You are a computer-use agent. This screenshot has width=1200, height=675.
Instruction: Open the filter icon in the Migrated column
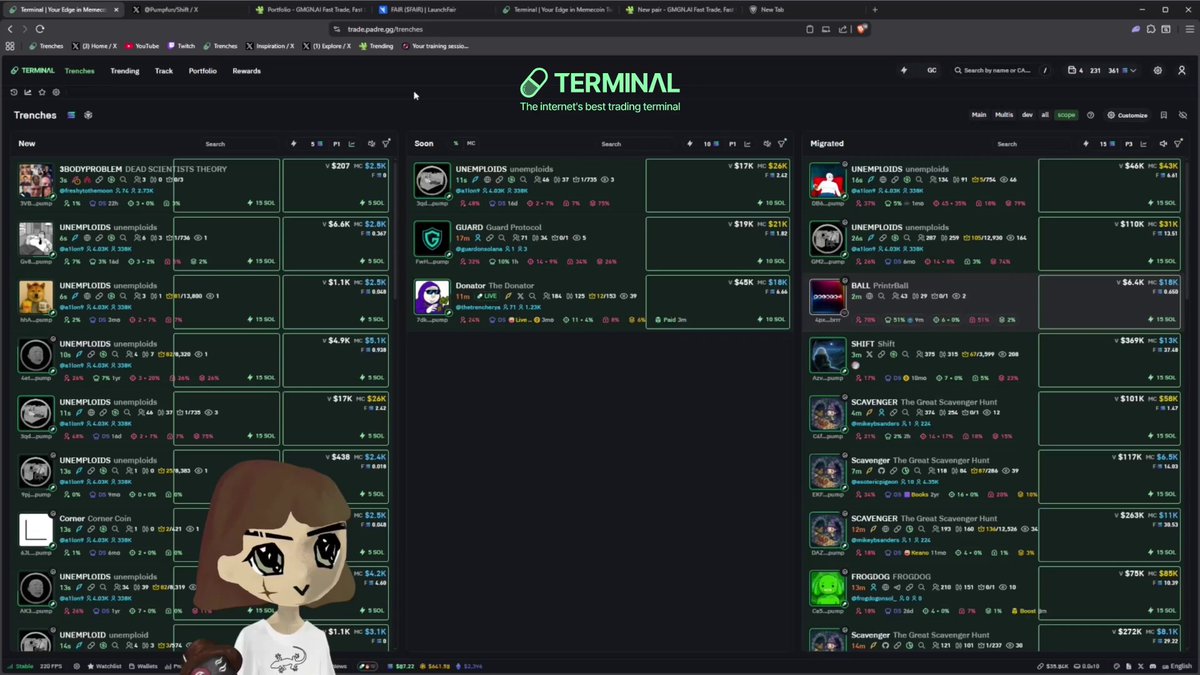click(1178, 144)
